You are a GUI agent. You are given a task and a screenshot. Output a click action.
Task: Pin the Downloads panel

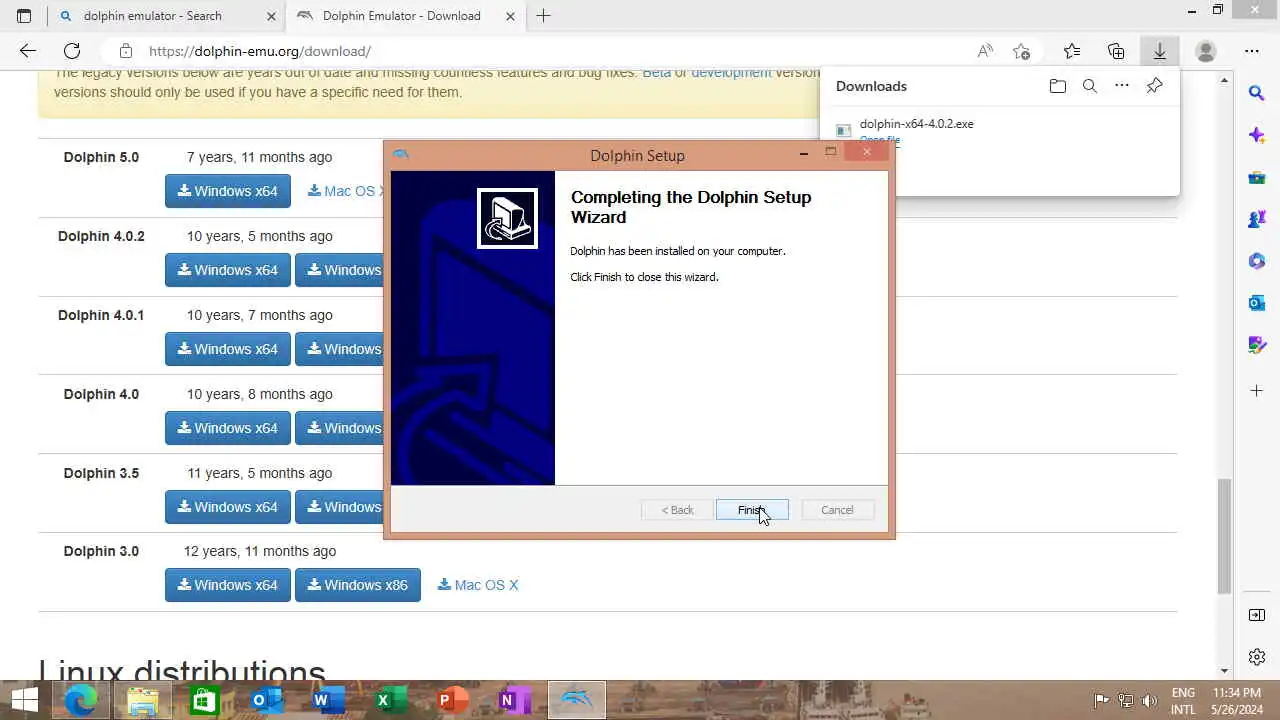1154,86
